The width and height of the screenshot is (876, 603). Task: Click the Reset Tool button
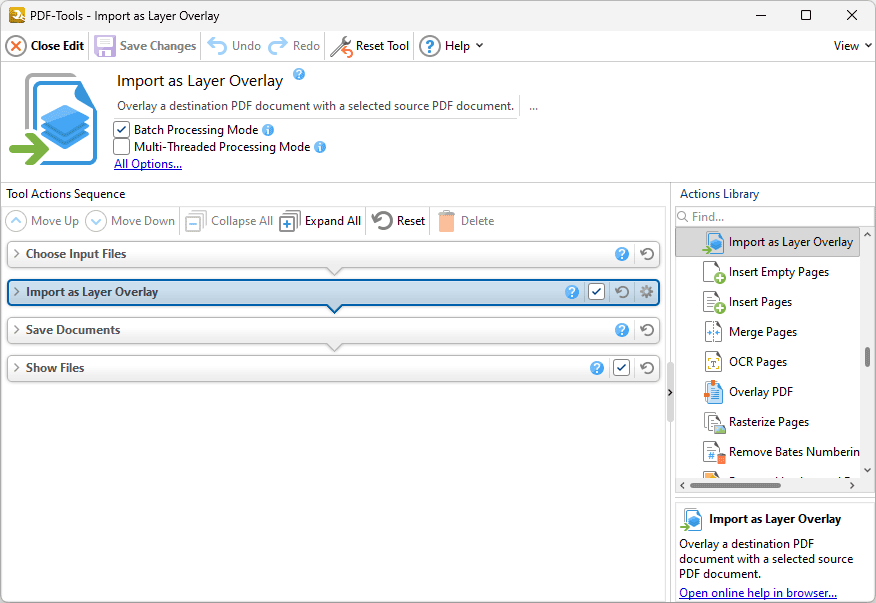click(370, 46)
